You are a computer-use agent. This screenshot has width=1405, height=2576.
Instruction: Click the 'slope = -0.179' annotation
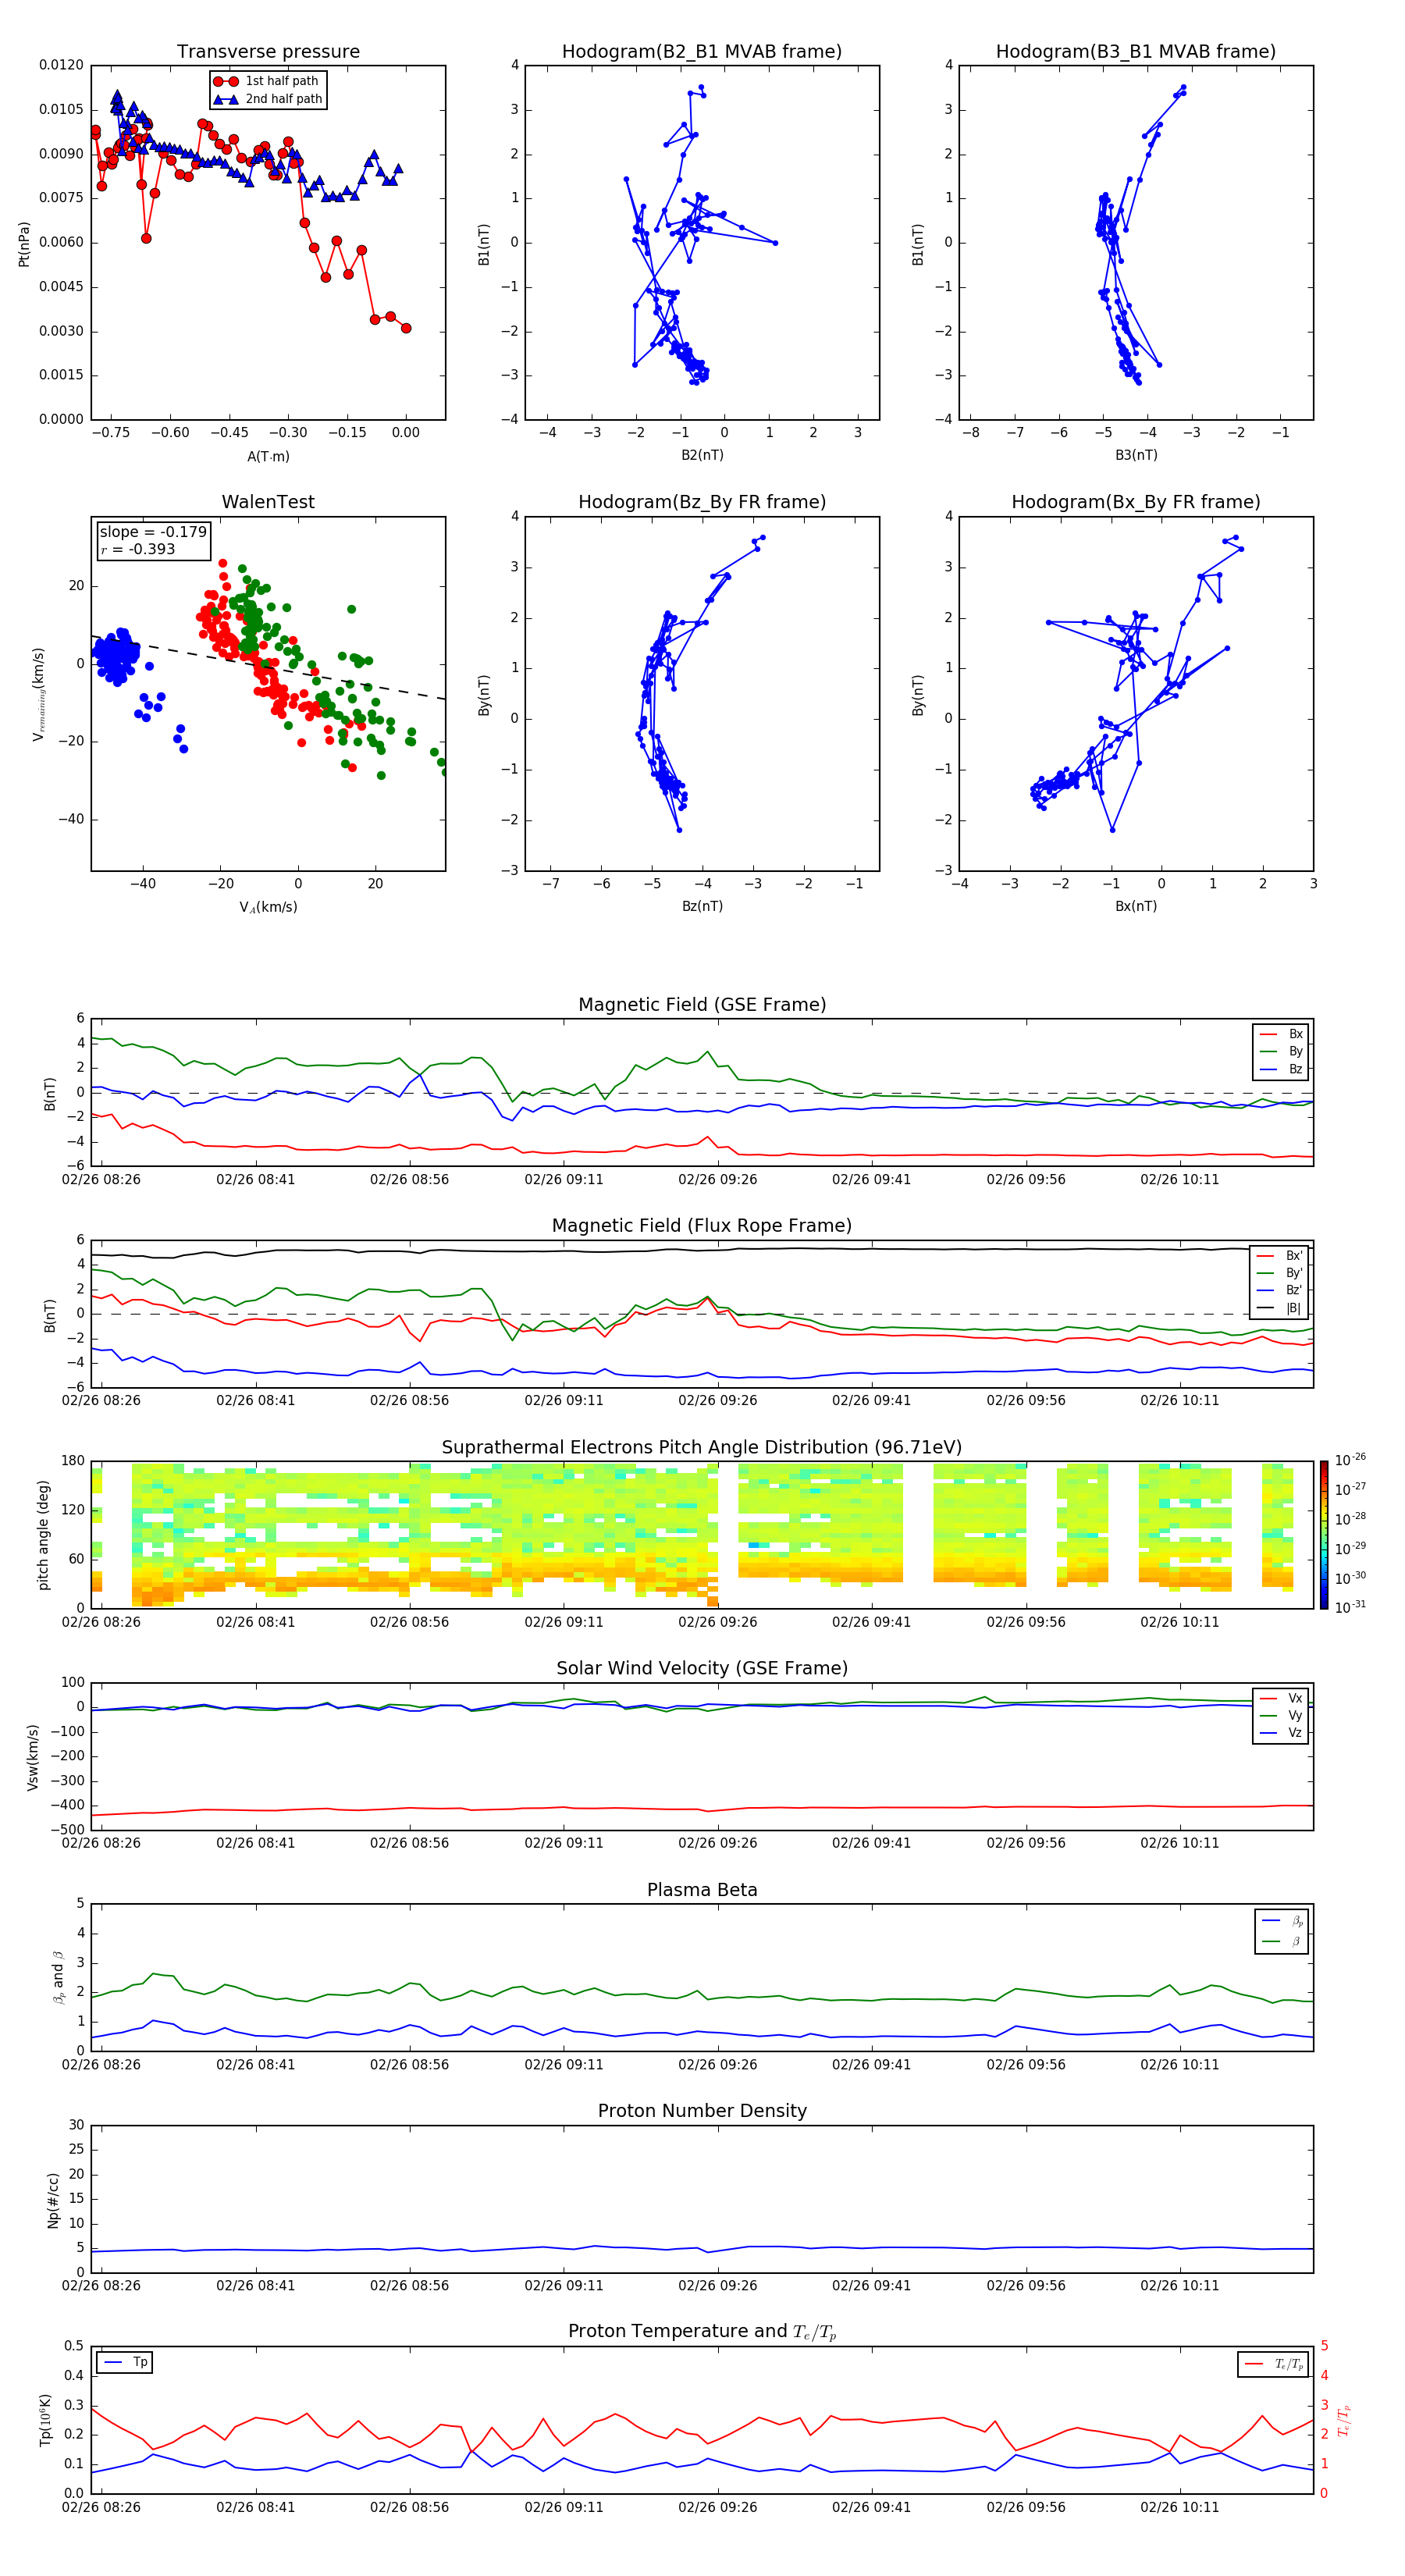[x=153, y=532]
